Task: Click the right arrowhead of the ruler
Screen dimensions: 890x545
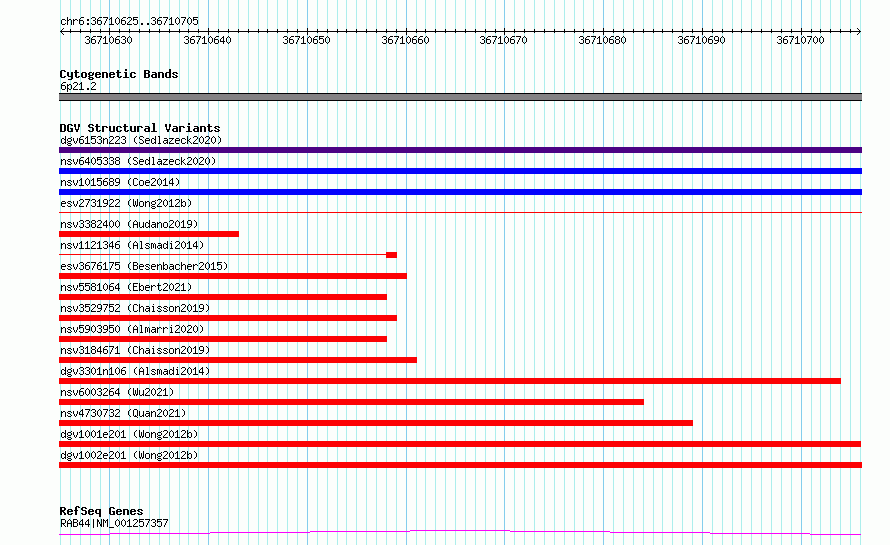Action: [859, 31]
